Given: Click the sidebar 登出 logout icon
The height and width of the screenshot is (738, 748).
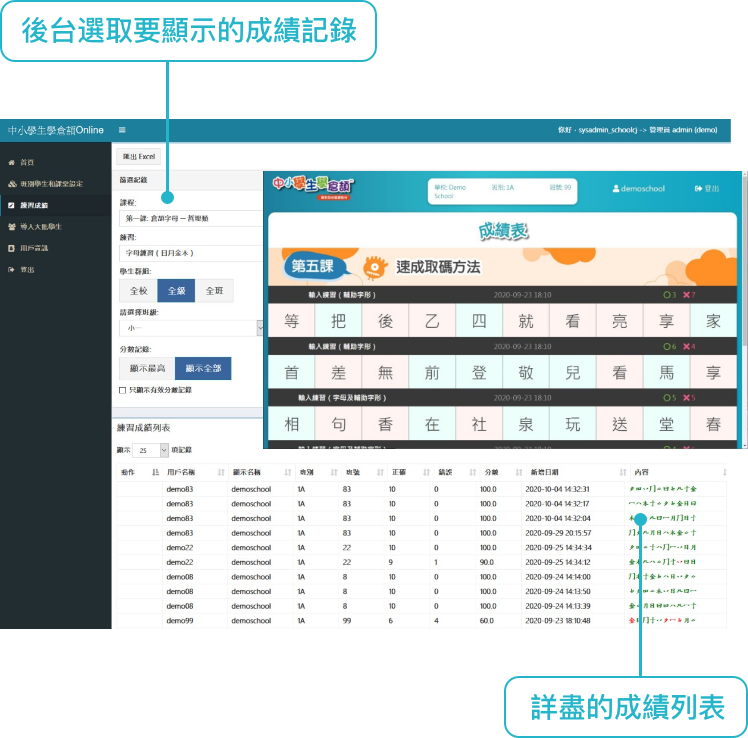Looking at the screenshot, I should [11, 269].
